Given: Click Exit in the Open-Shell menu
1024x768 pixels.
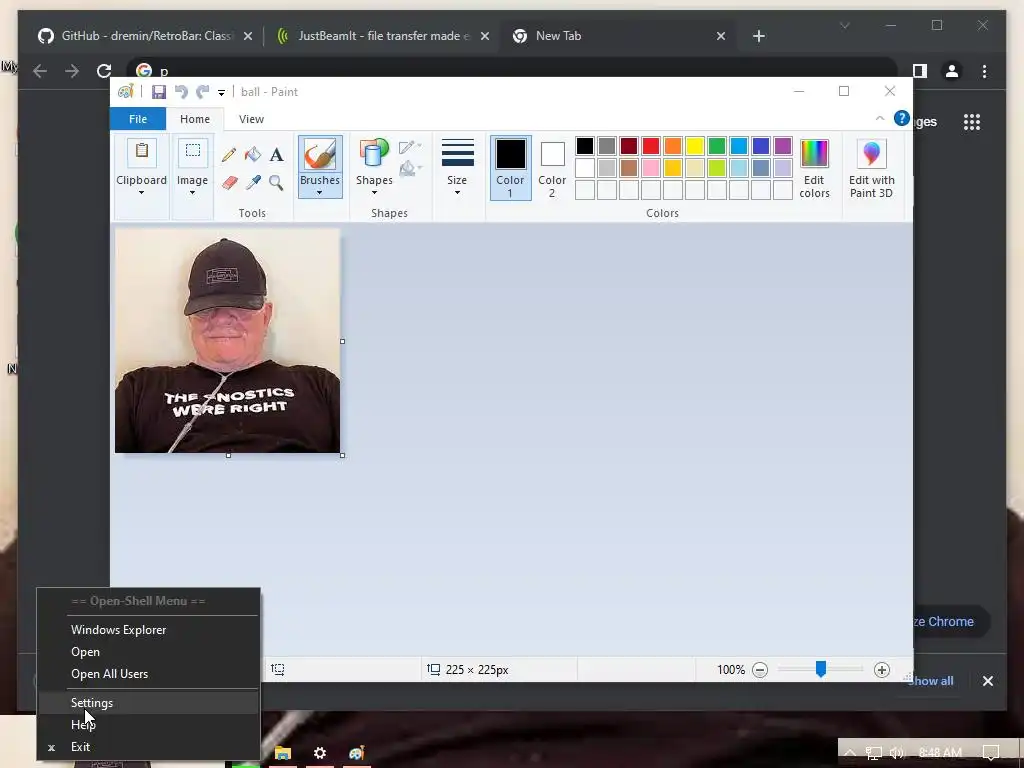Looking at the screenshot, I should coord(148,746).
